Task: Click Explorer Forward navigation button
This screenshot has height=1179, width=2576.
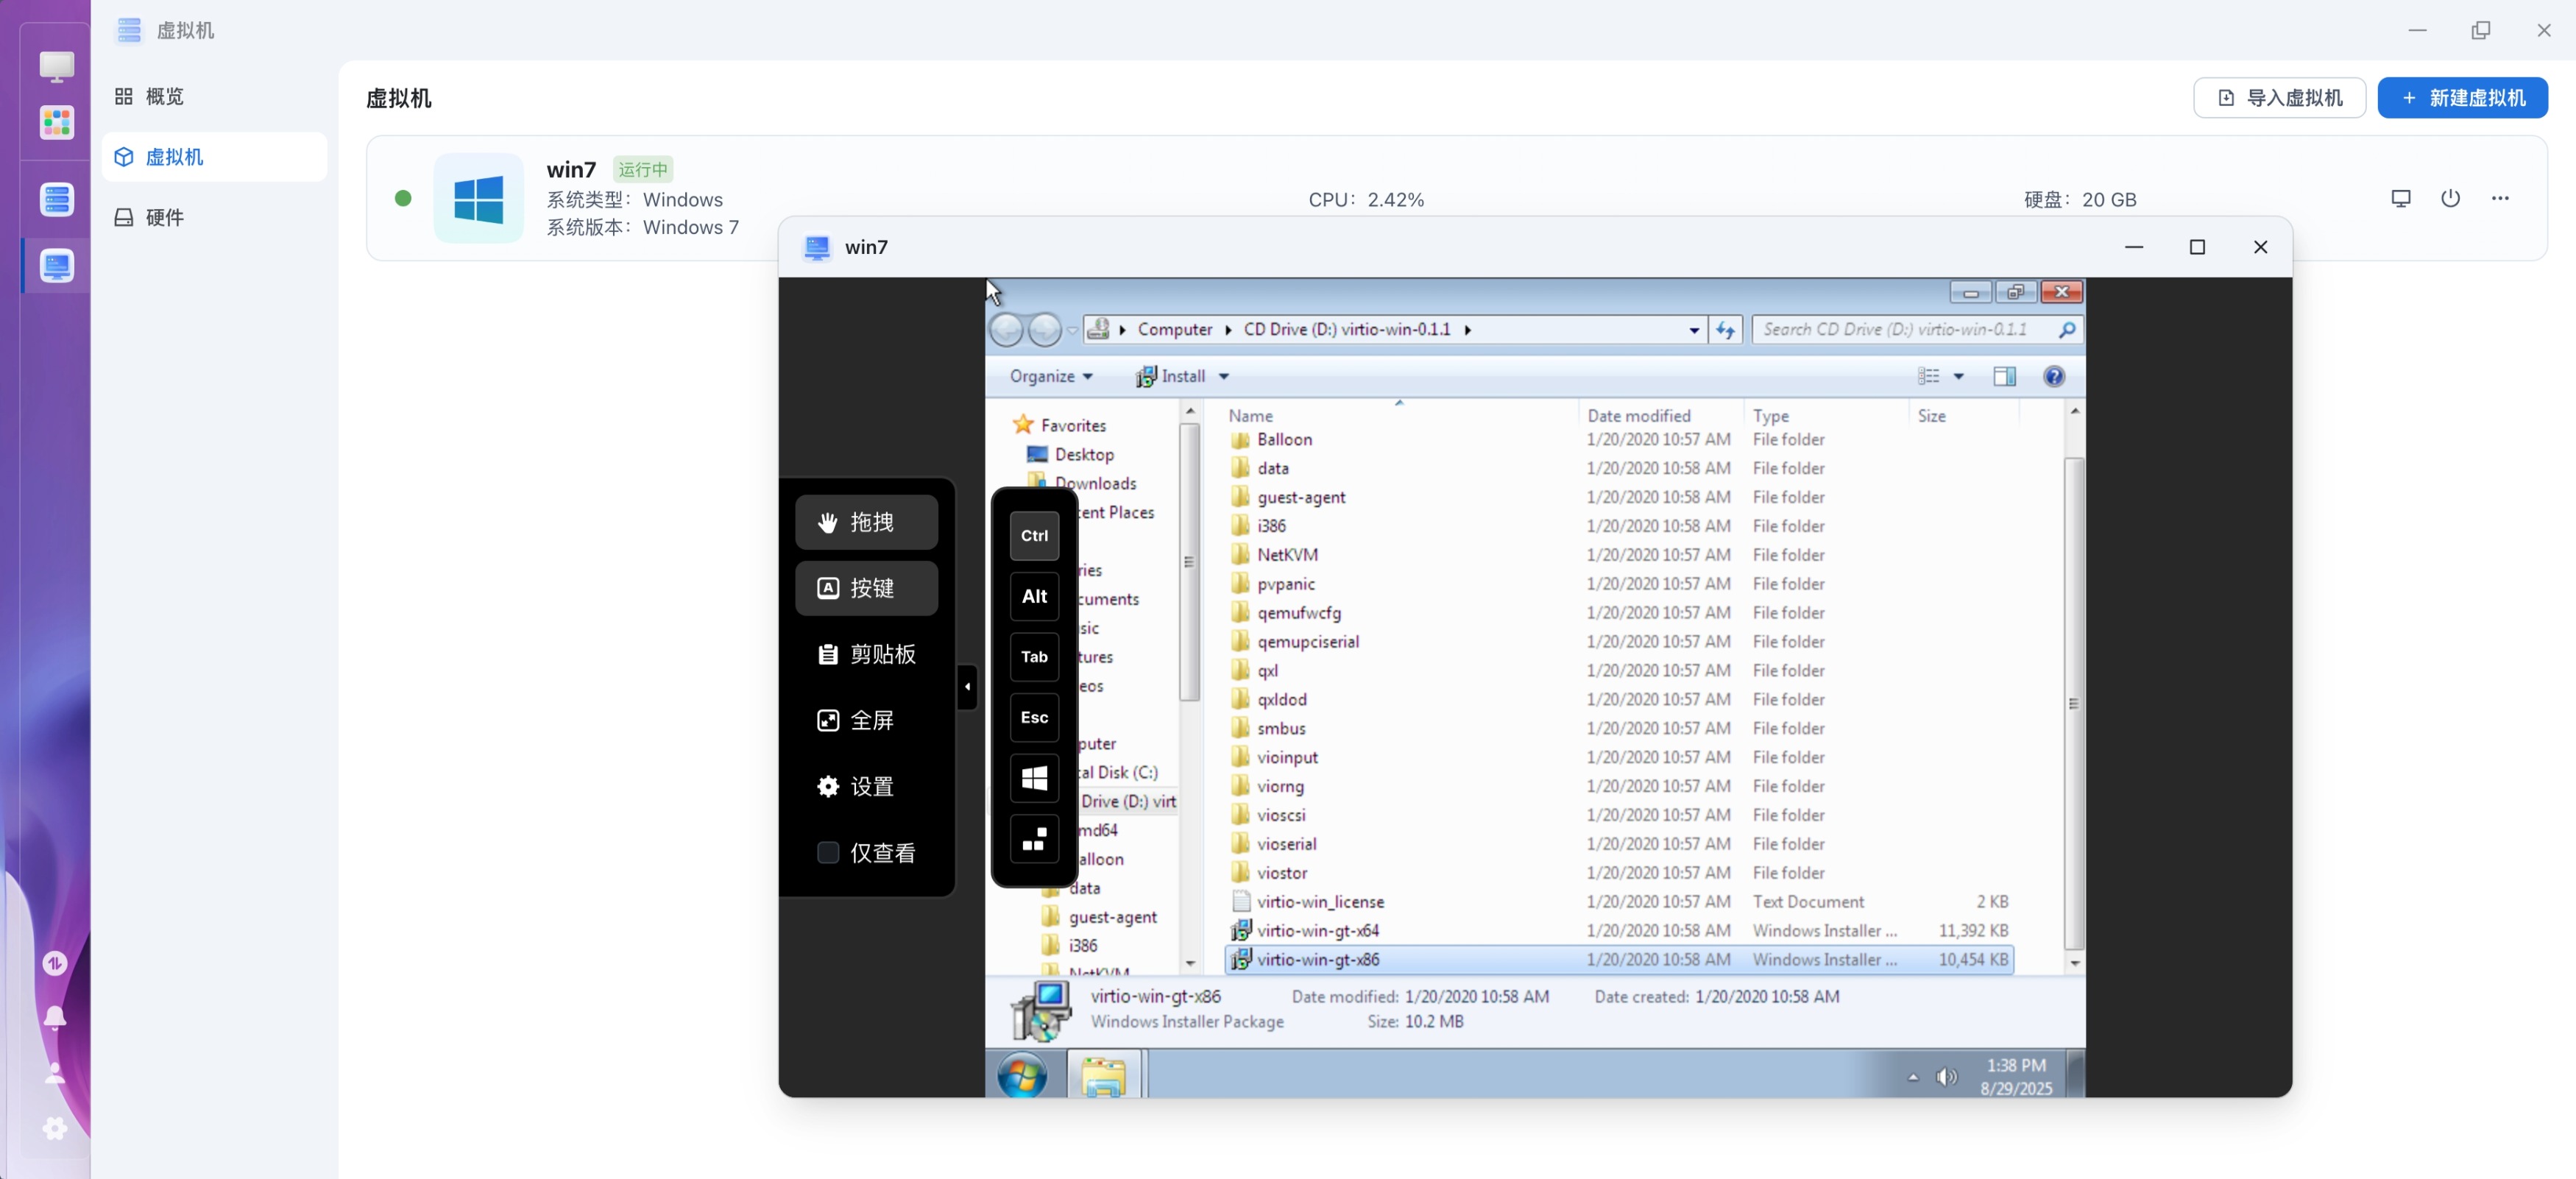Action: pyautogui.click(x=1045, y=329)
